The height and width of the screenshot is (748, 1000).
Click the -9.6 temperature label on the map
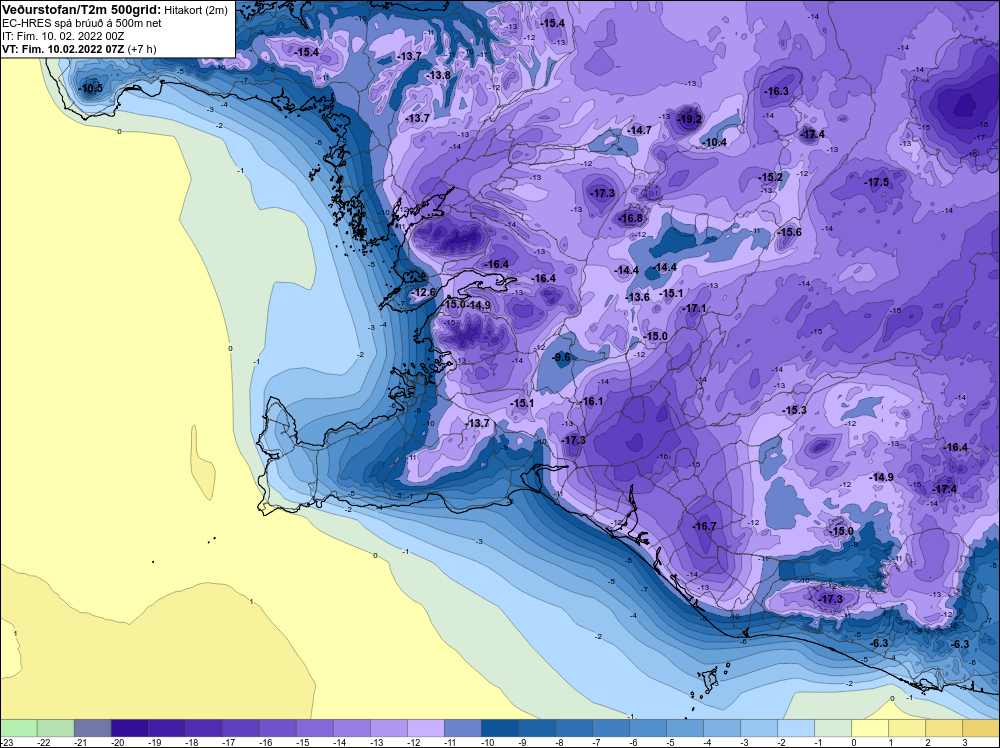tap(561, 357)
